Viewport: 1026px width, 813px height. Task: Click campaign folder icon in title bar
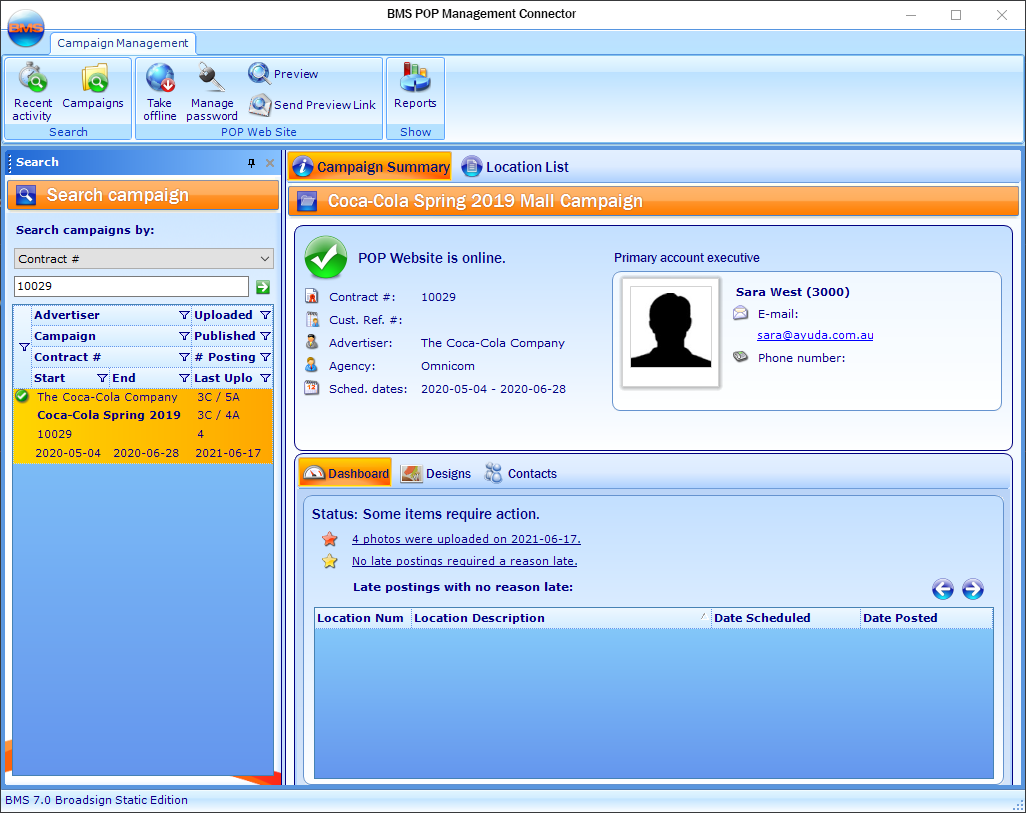[307, 201]
